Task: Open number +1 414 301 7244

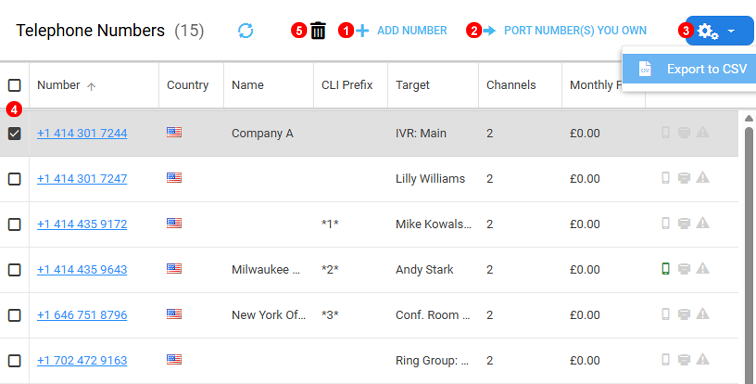Action: pyautogui.click(x=82, y=133)
